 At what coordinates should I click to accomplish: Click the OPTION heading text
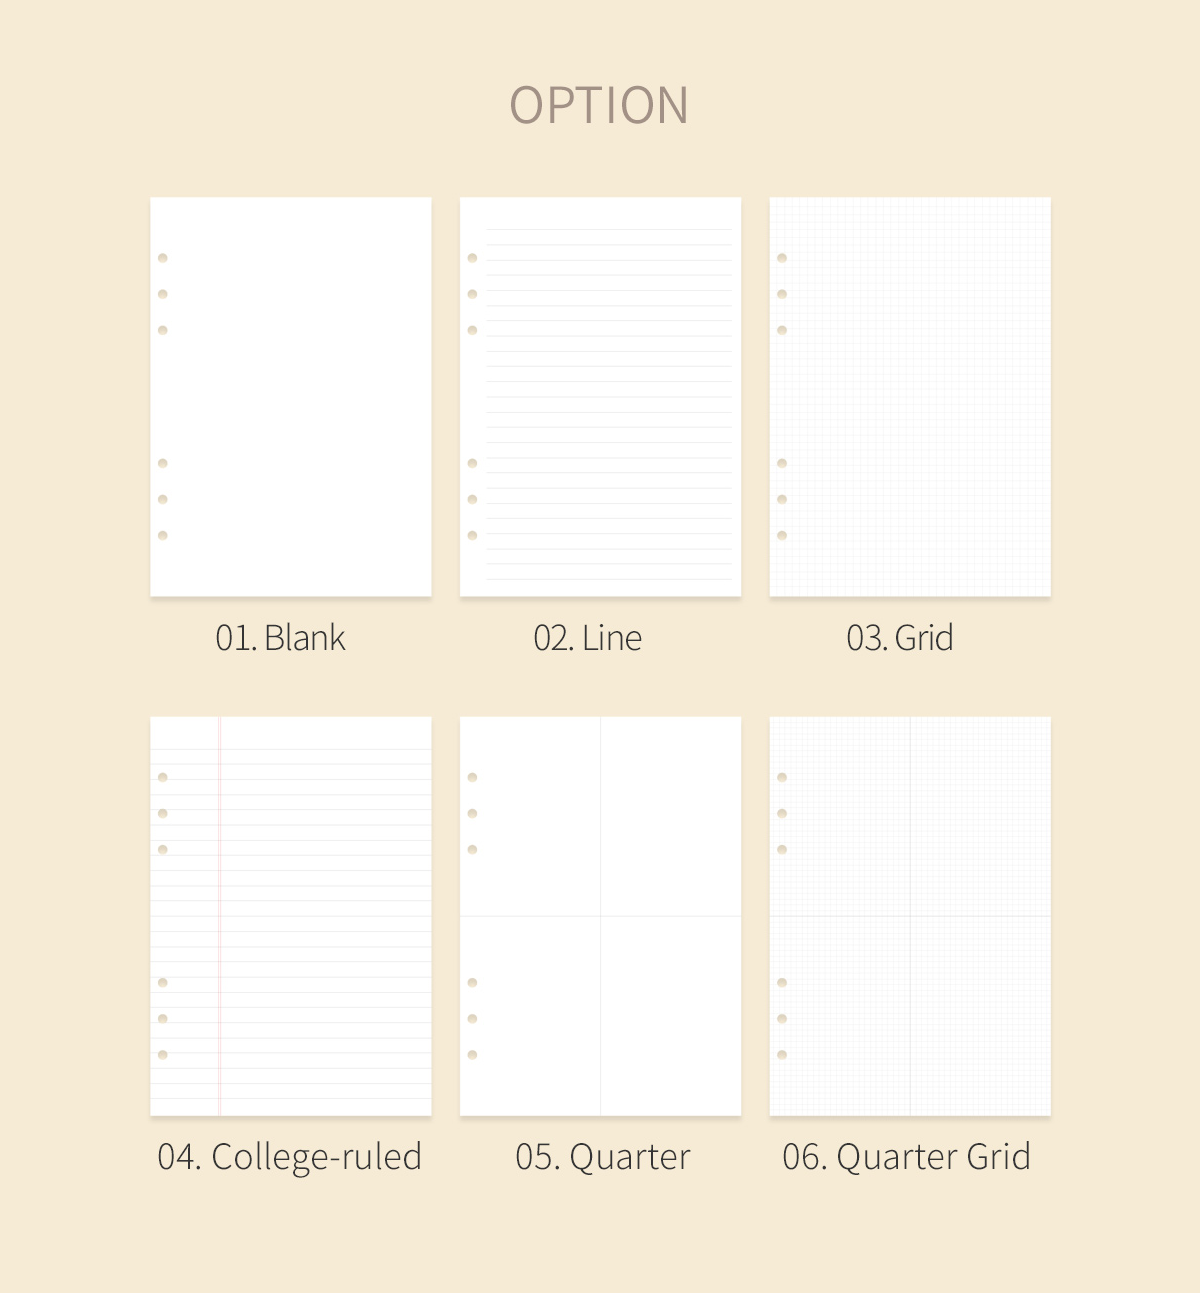point(599,106)
